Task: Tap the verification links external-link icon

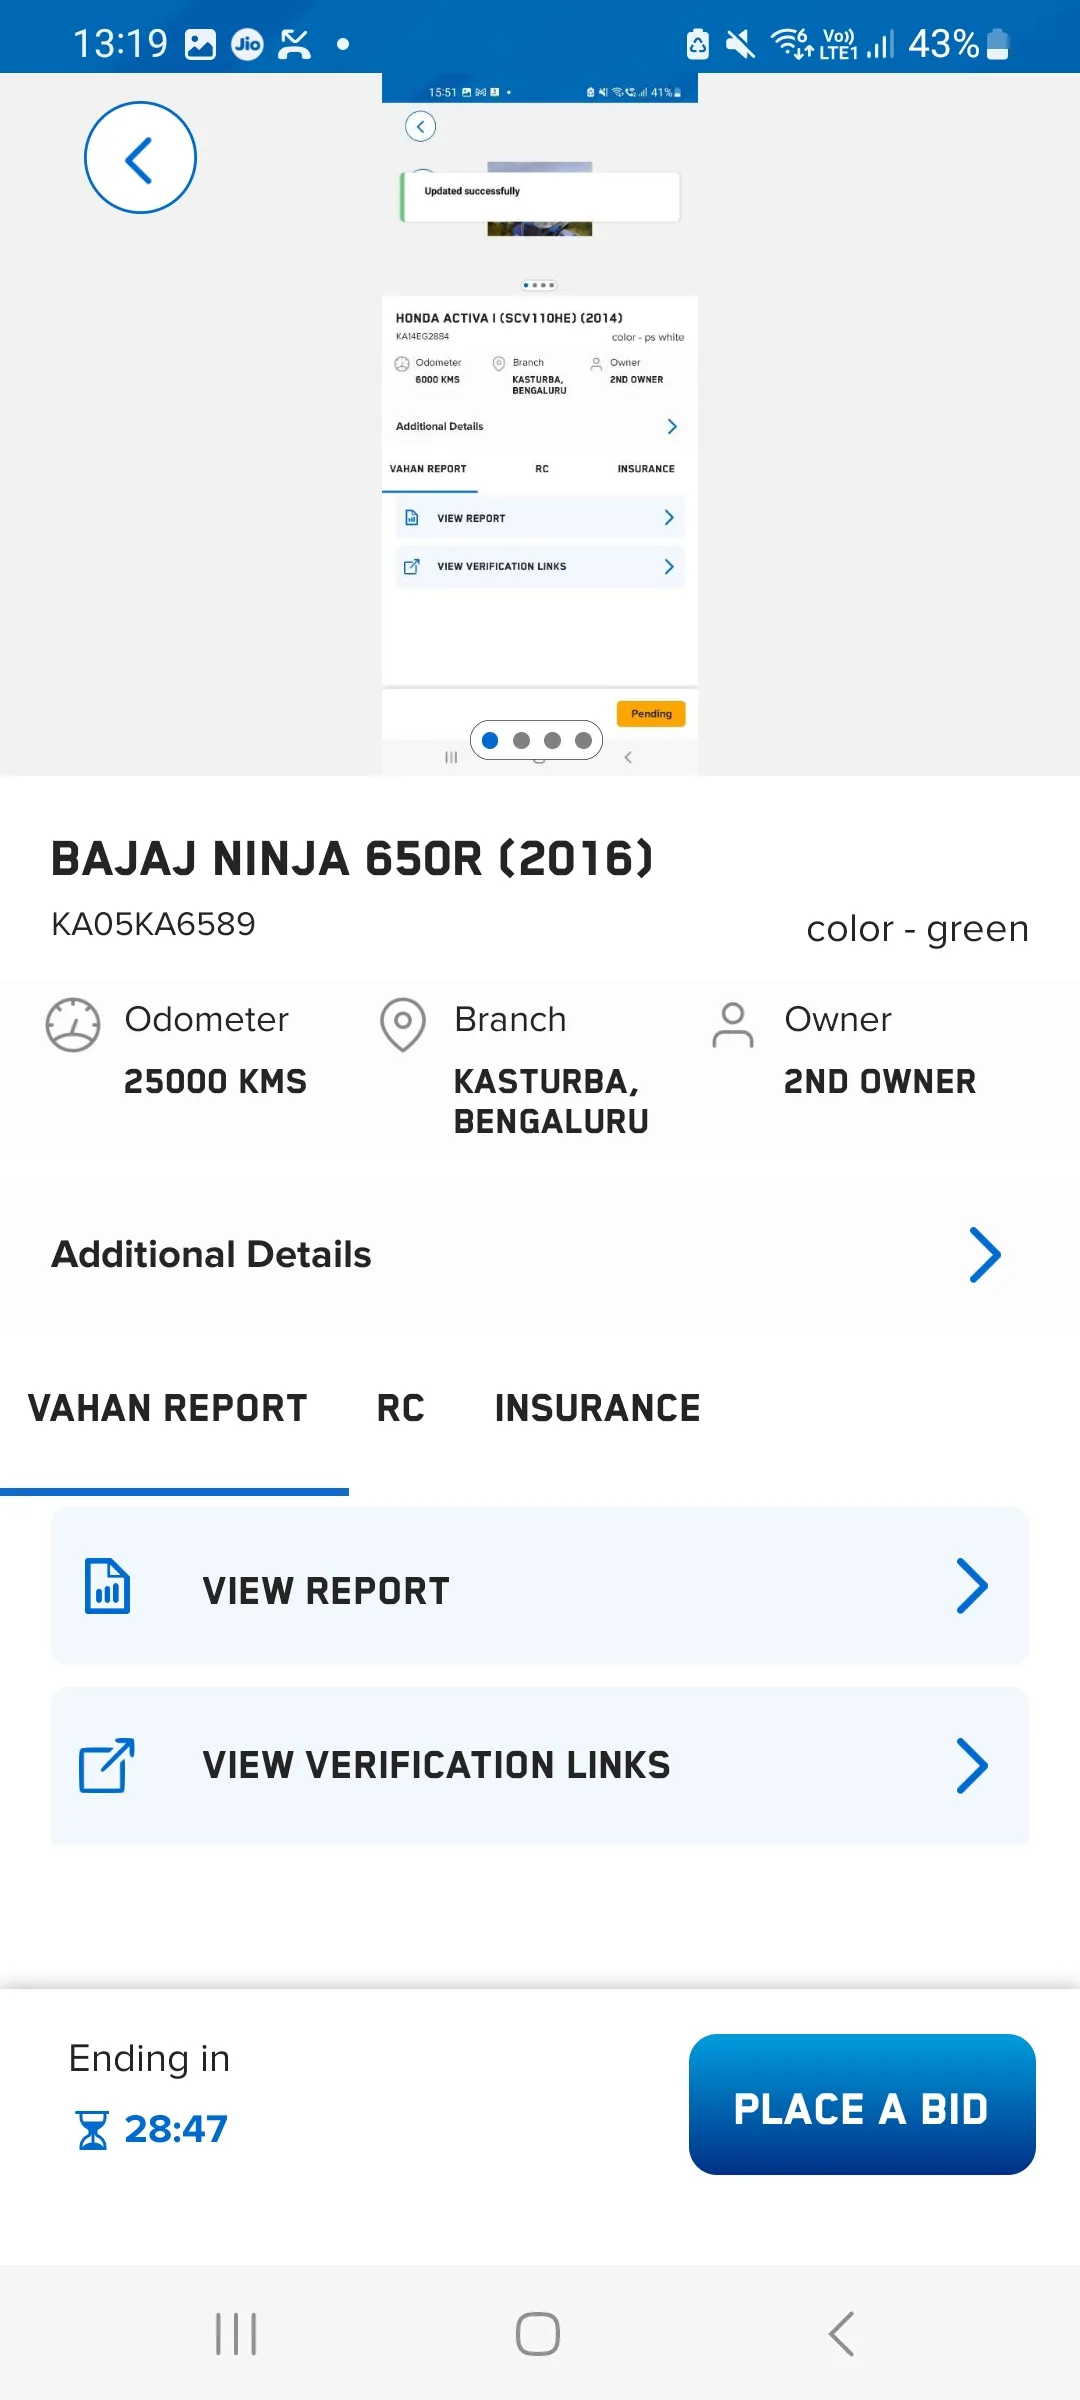Action: tap(107, 1765)
